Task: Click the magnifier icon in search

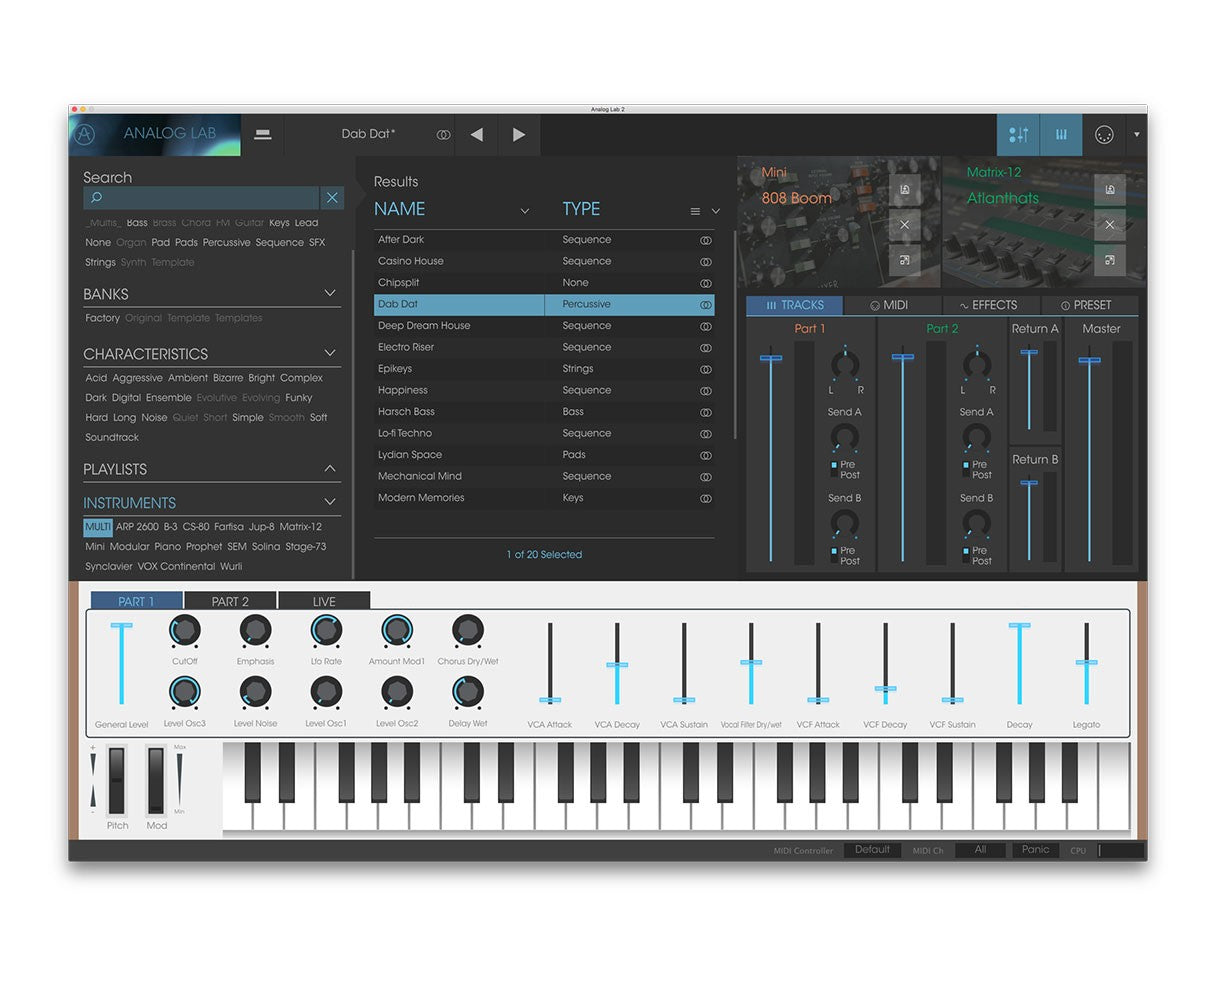Action: 96,198
